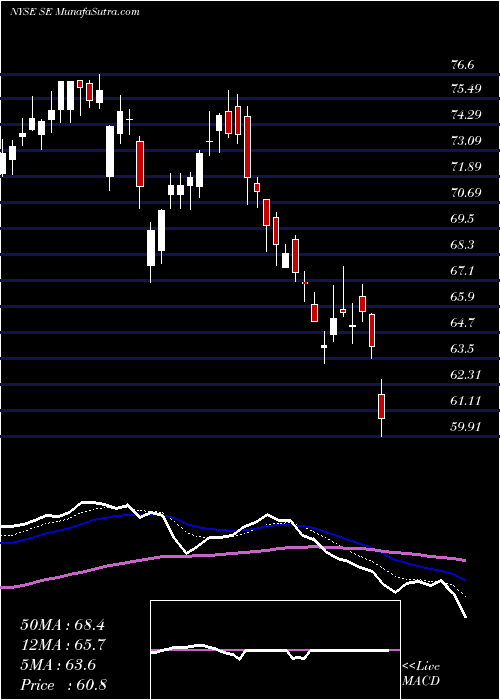The height and width of the screenshot is (700, 500).
Task: Click the 65.9 price axis label
Action: tap(462, 297)
